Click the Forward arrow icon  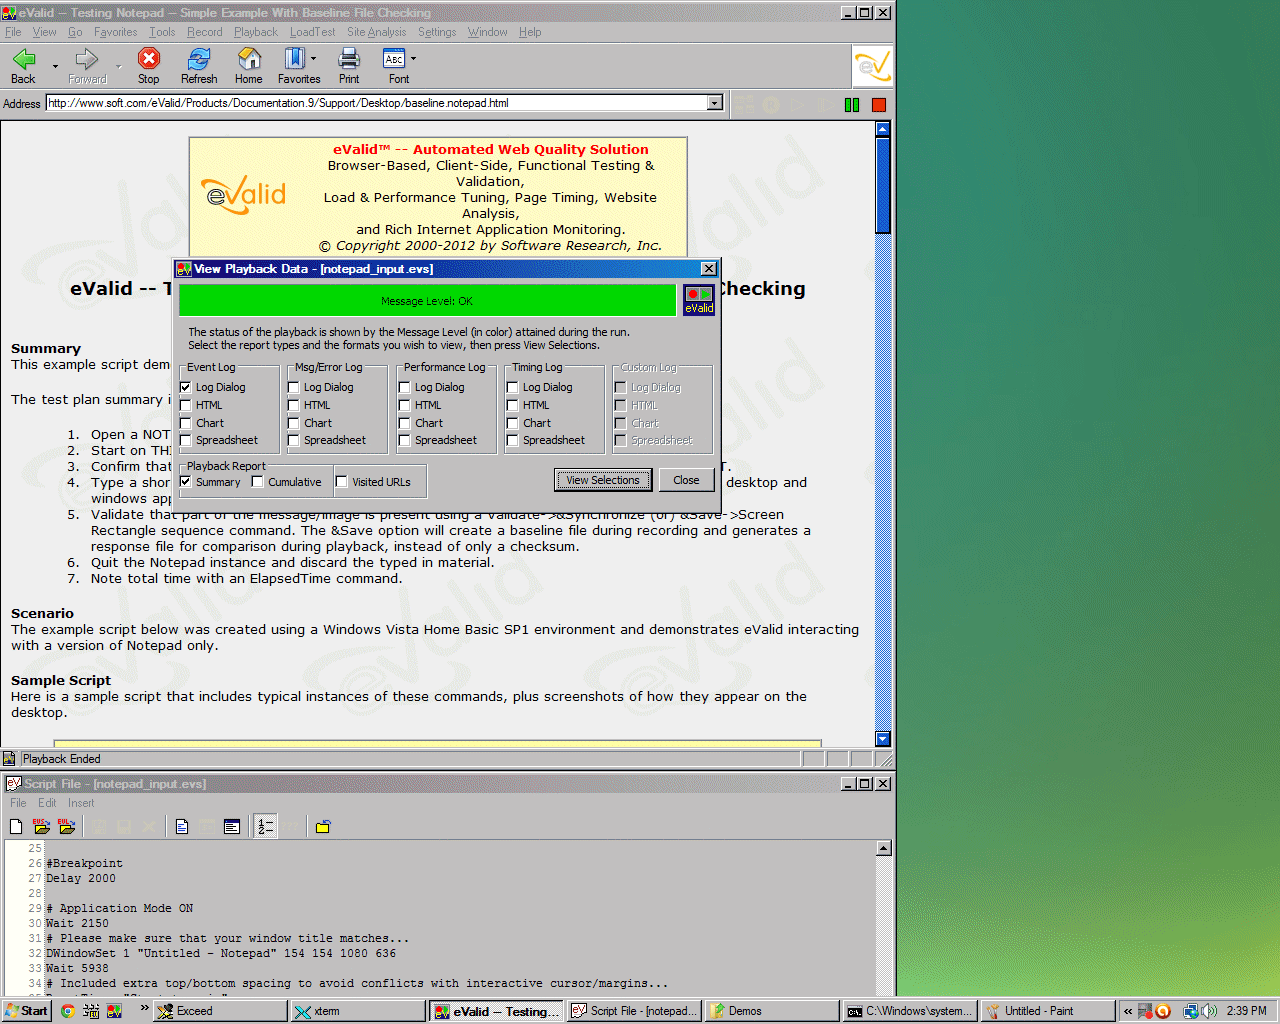pyautogui.click(x=87, y=60)
